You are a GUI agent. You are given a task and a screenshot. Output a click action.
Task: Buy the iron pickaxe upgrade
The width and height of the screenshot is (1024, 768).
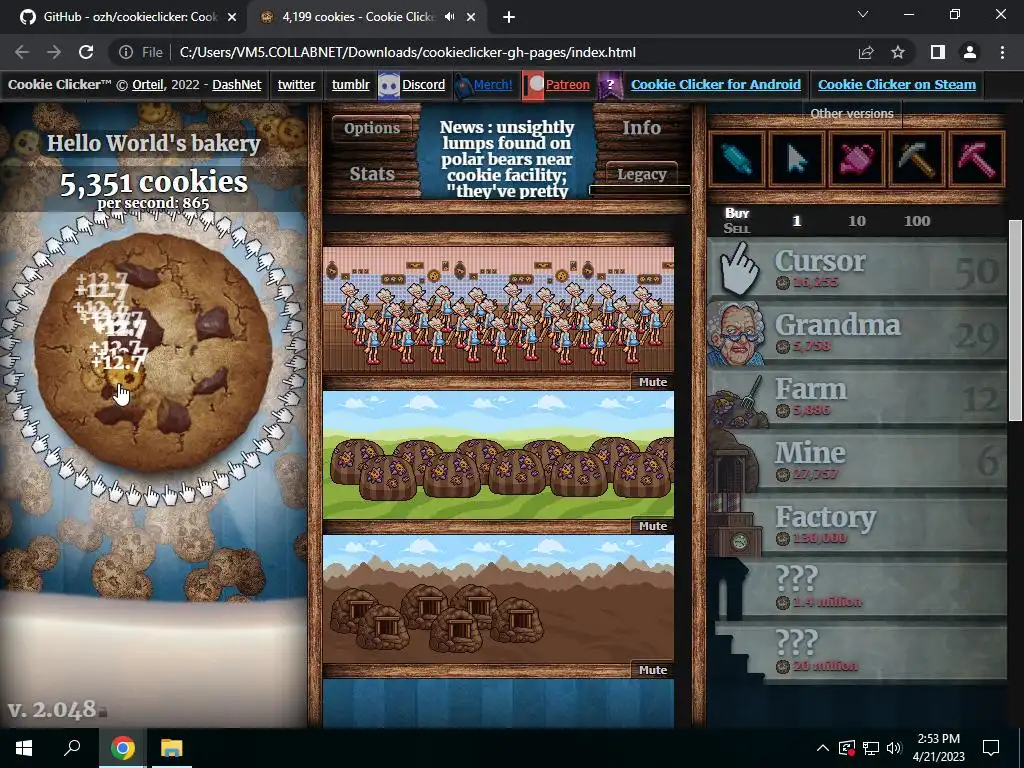click(x=917, y=159)
